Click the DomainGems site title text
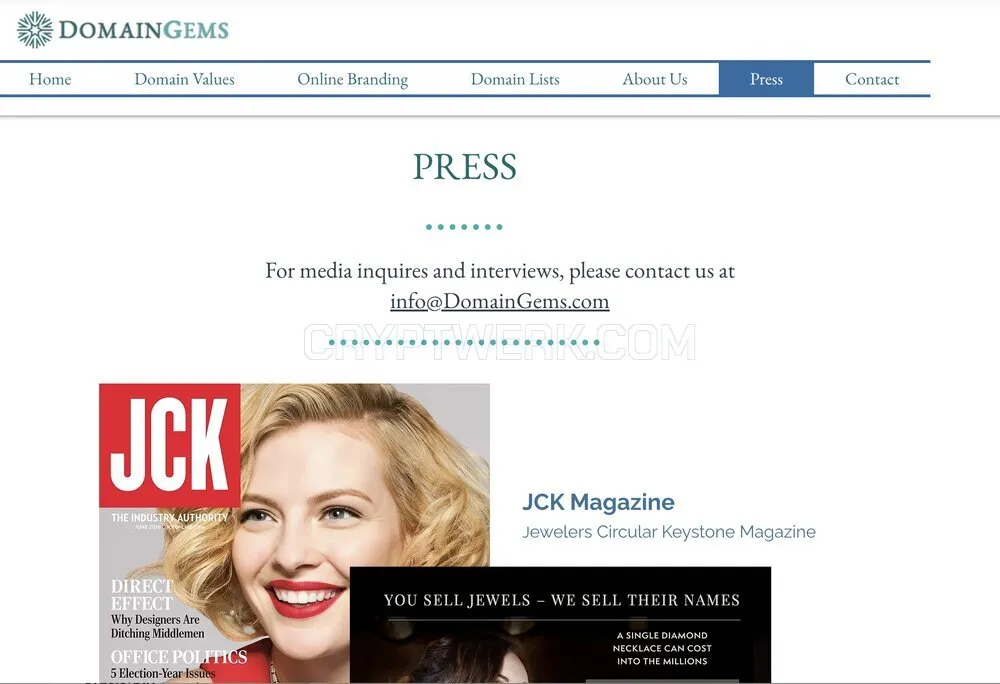This screenshot has height=684, width=1000. point(143,30)
